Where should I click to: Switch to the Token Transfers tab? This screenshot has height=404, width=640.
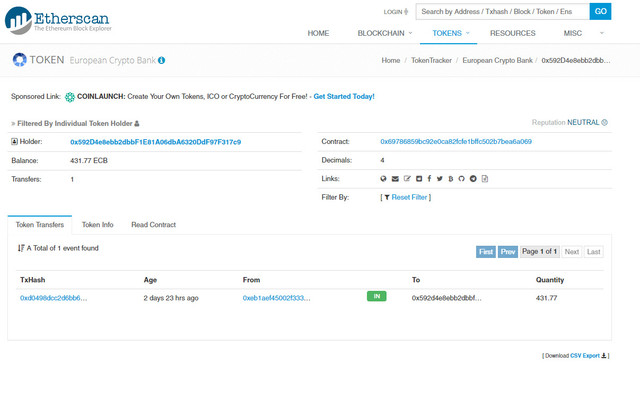pyautogui.click(x=40, y=225)
